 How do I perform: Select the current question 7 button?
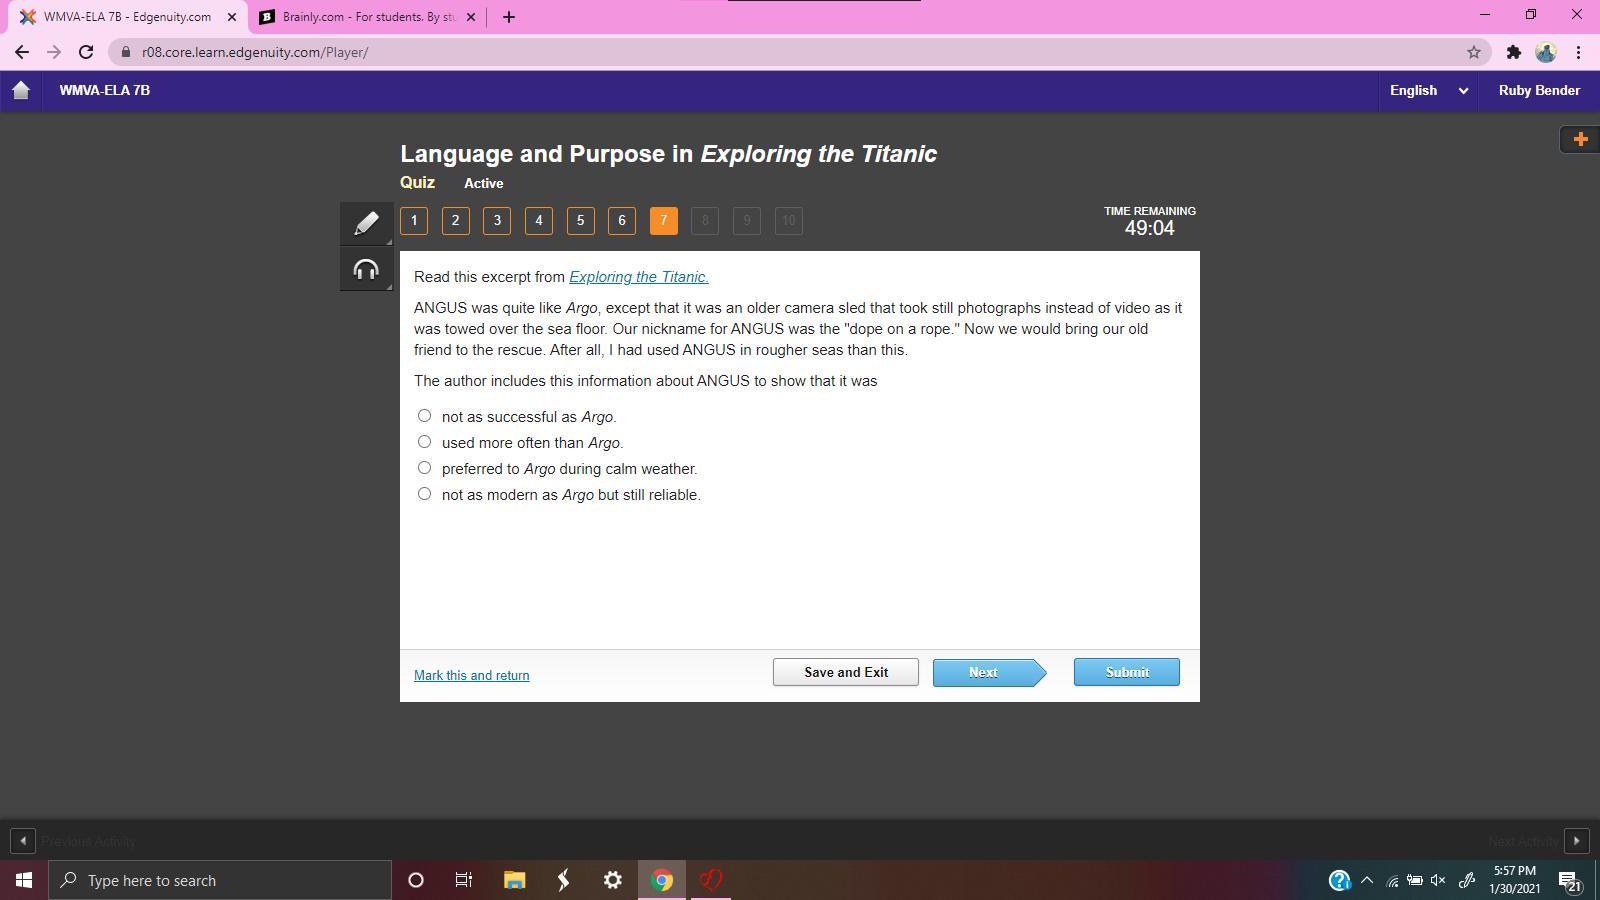pyautogui.click(x=663, y=221)
